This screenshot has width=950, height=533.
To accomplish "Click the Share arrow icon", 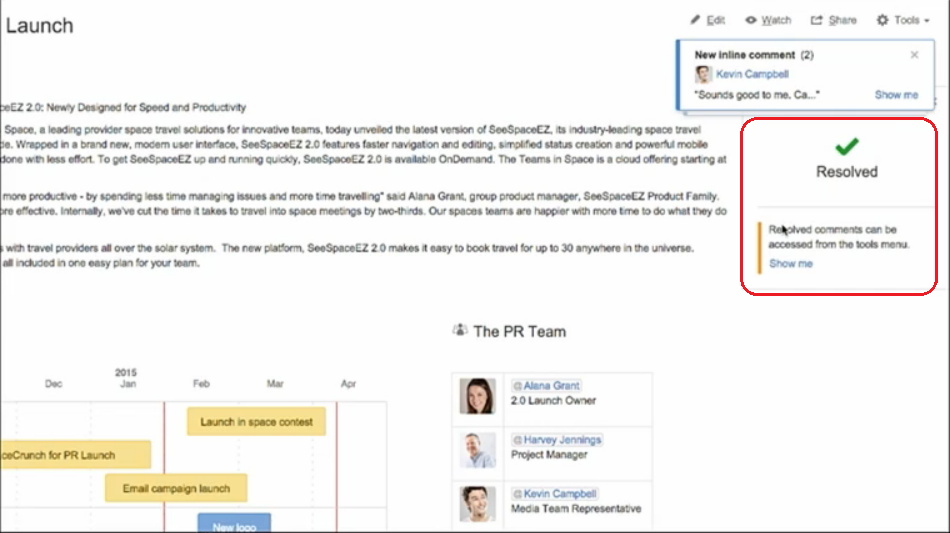I will tap(817, 20).
